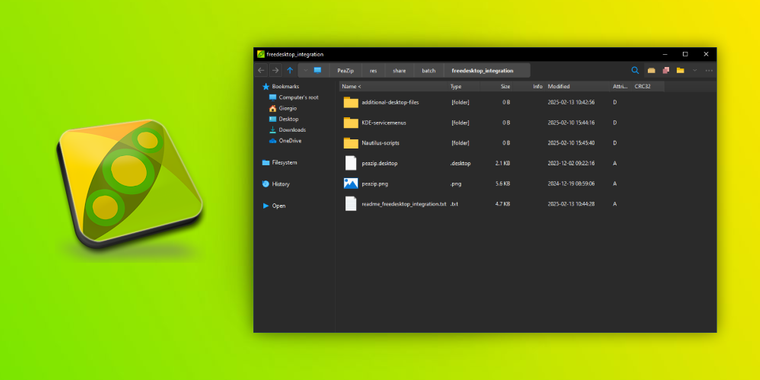
Task: Open the three-dot more options menu
Action: (x=709, y=70)
